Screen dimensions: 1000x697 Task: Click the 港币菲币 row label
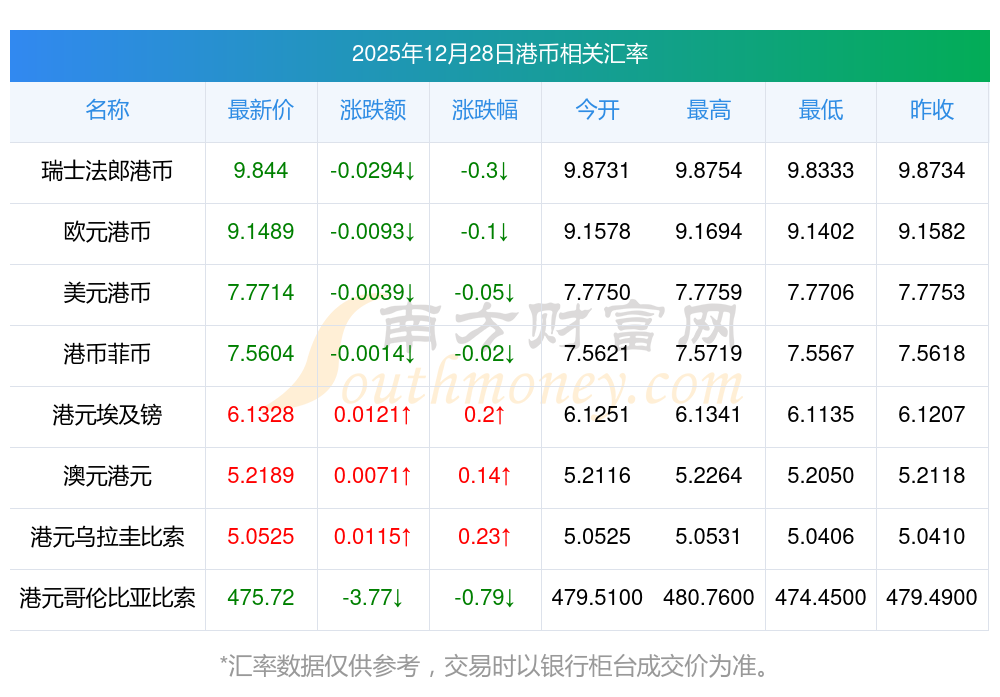107,354
